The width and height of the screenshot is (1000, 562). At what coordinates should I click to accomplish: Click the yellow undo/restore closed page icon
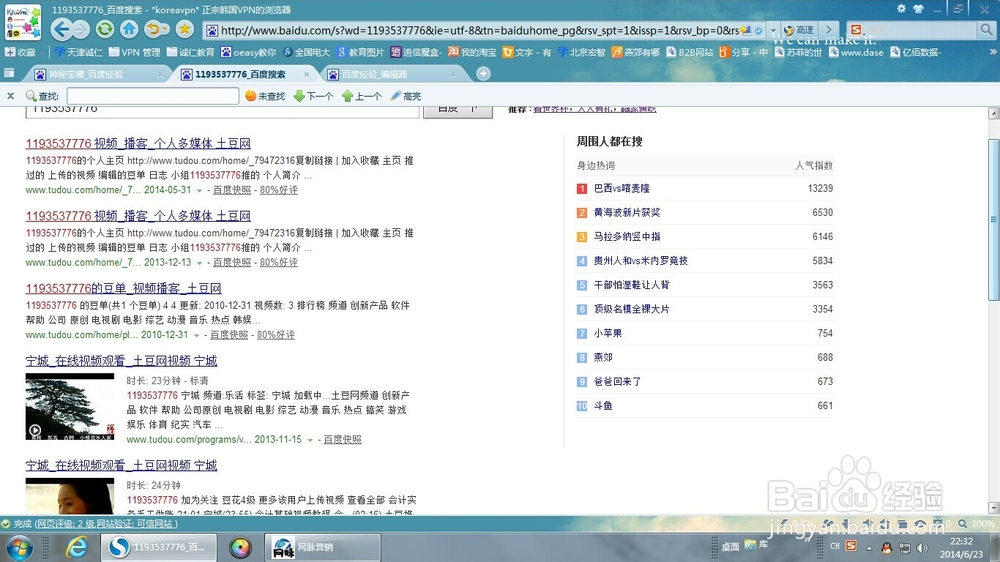point(153,29)
